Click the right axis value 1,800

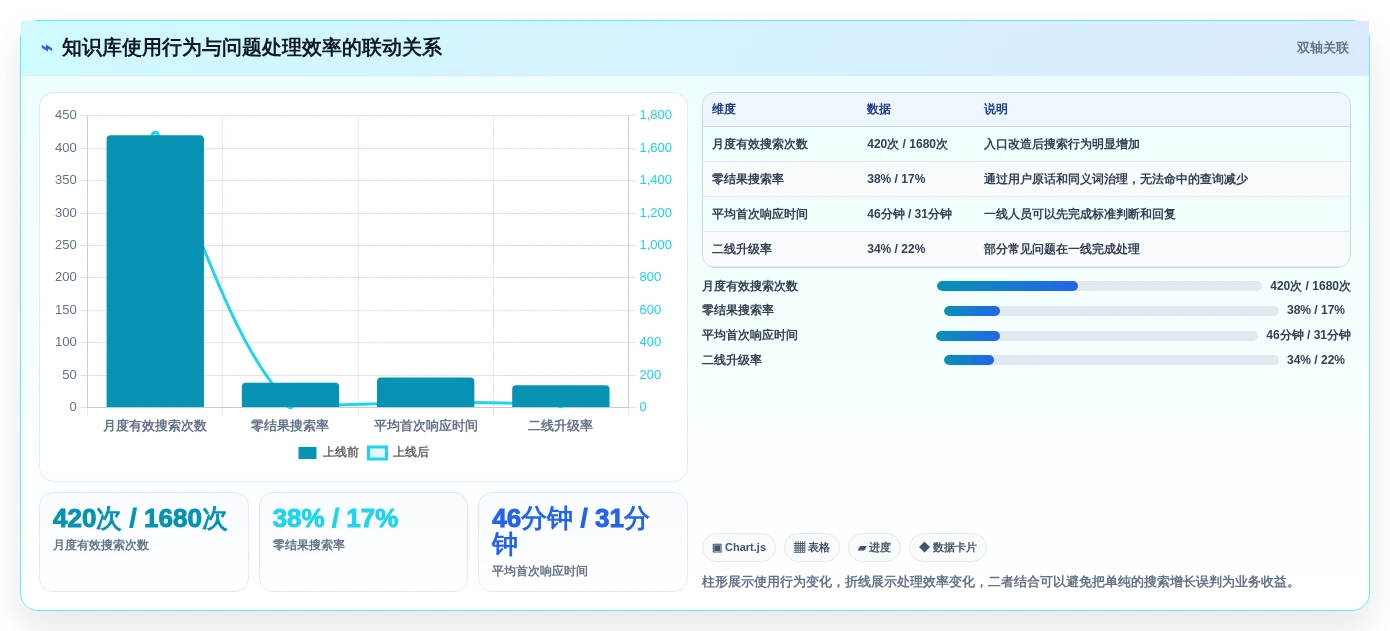click(x=655, y=115)
